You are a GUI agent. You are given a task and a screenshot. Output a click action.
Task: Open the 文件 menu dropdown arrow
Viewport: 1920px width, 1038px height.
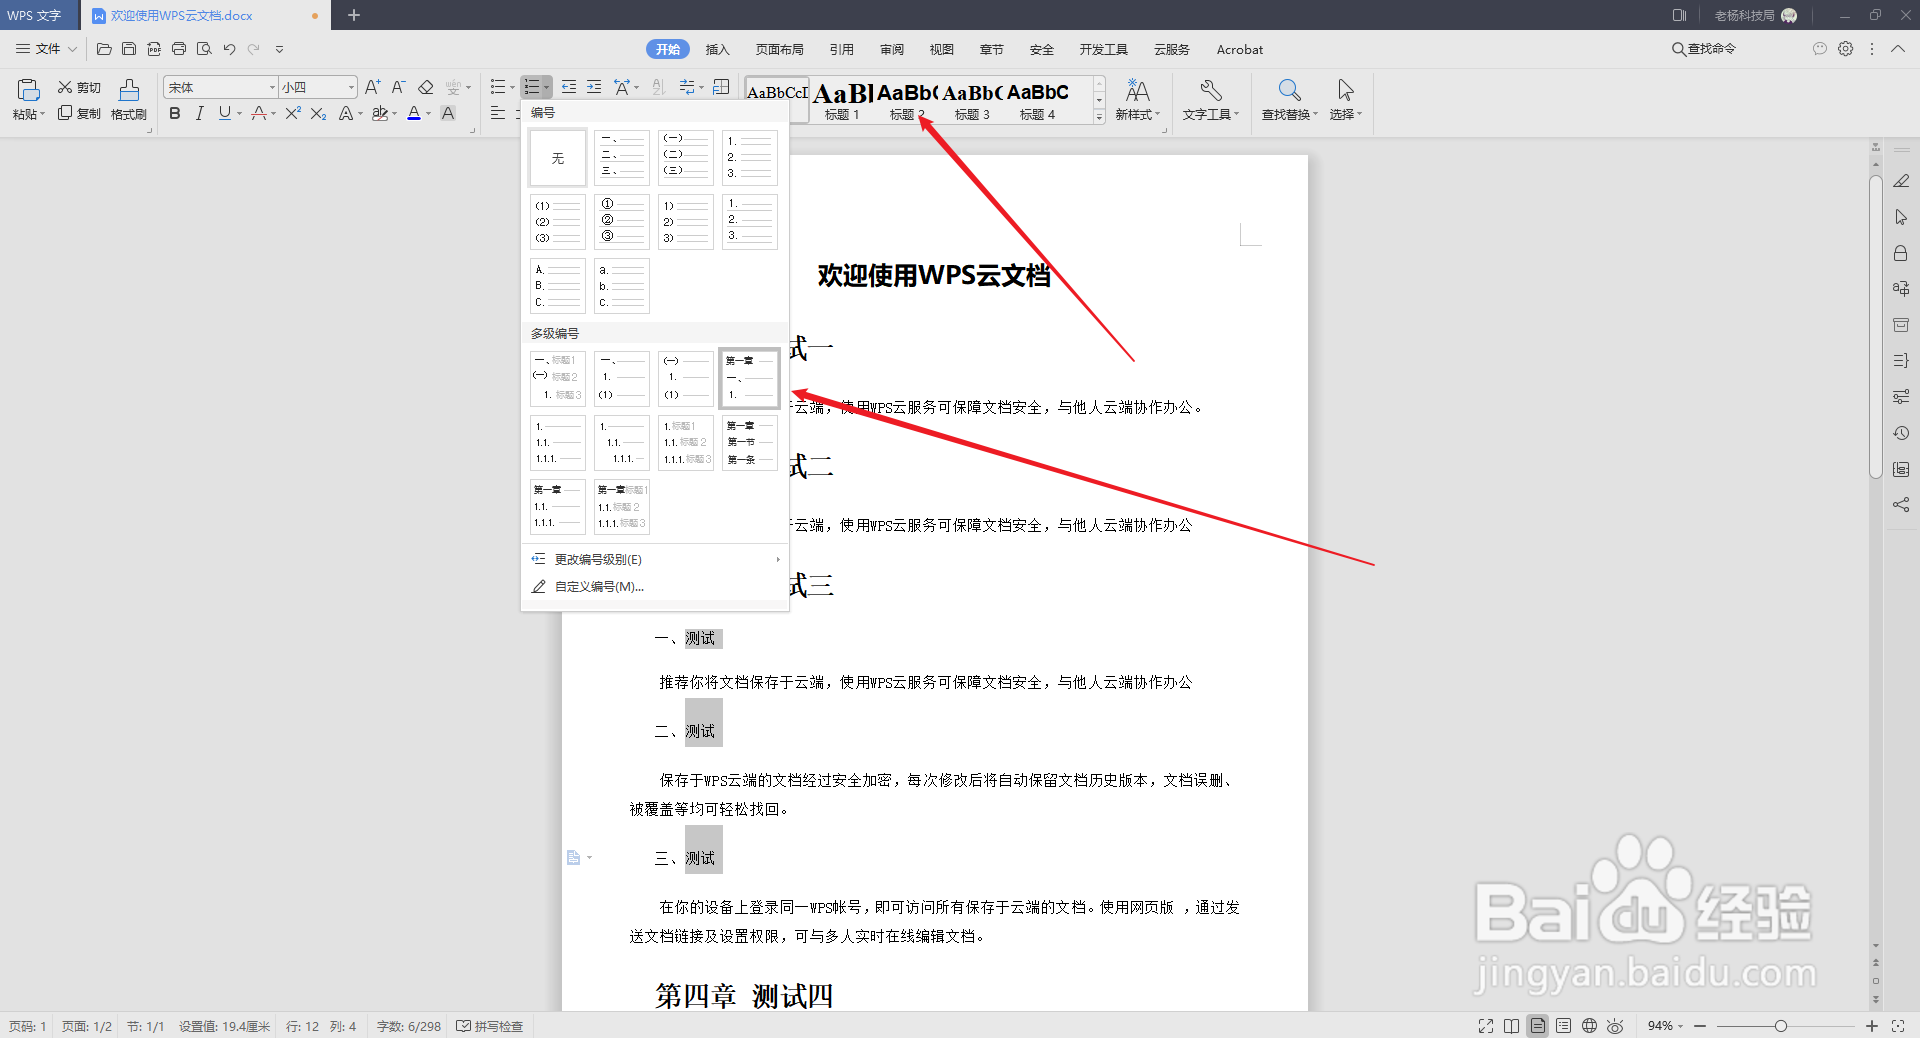tap(72, 49)
